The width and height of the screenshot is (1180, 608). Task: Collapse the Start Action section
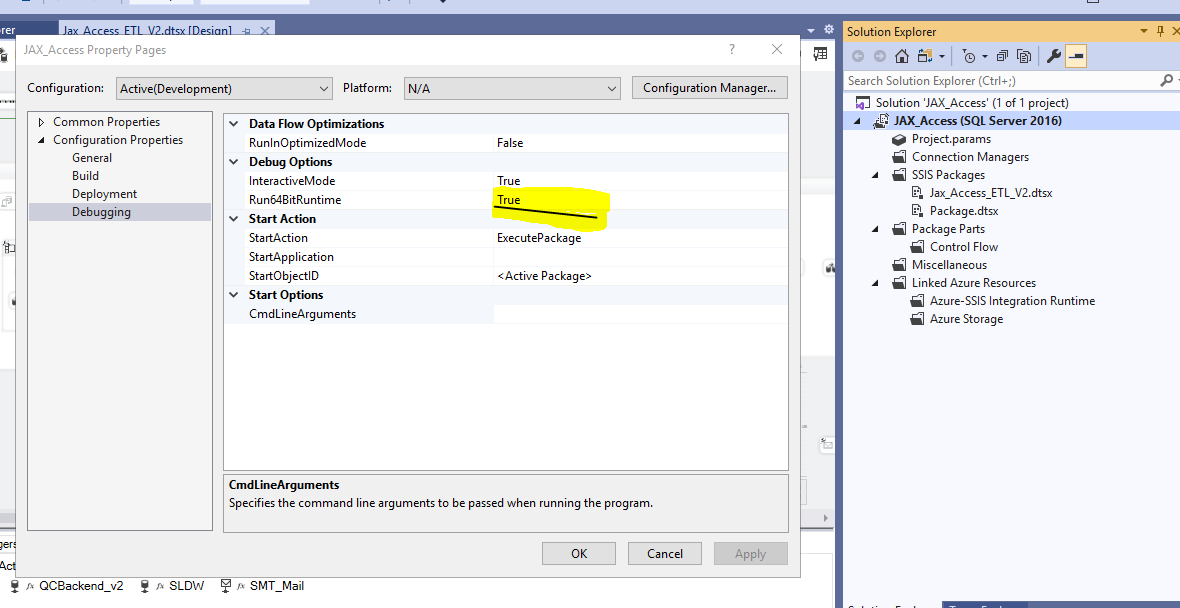coord(234,219)
